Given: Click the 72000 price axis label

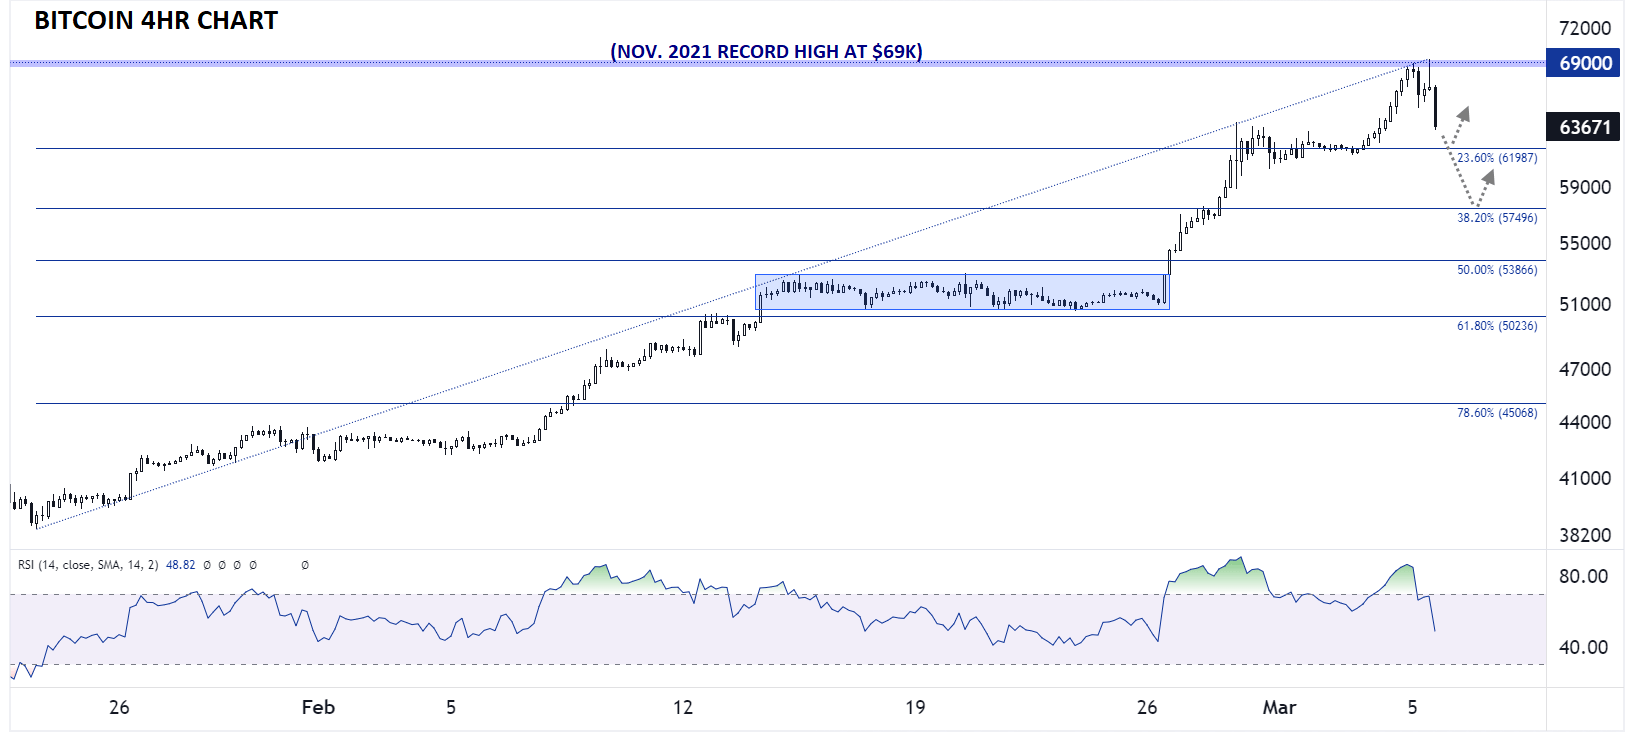Looking at the screenshot, I should pyautogui.click(x=1585, y=28).
